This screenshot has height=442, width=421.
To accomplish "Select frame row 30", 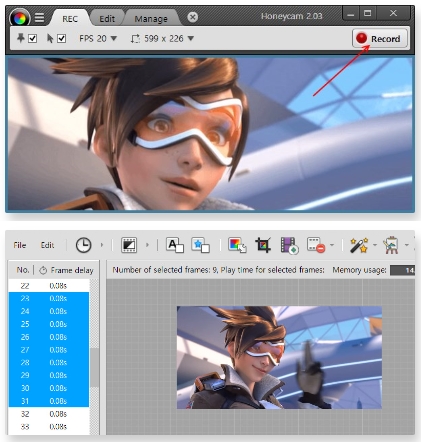I will pyautogui.click(x=49, y=388).
